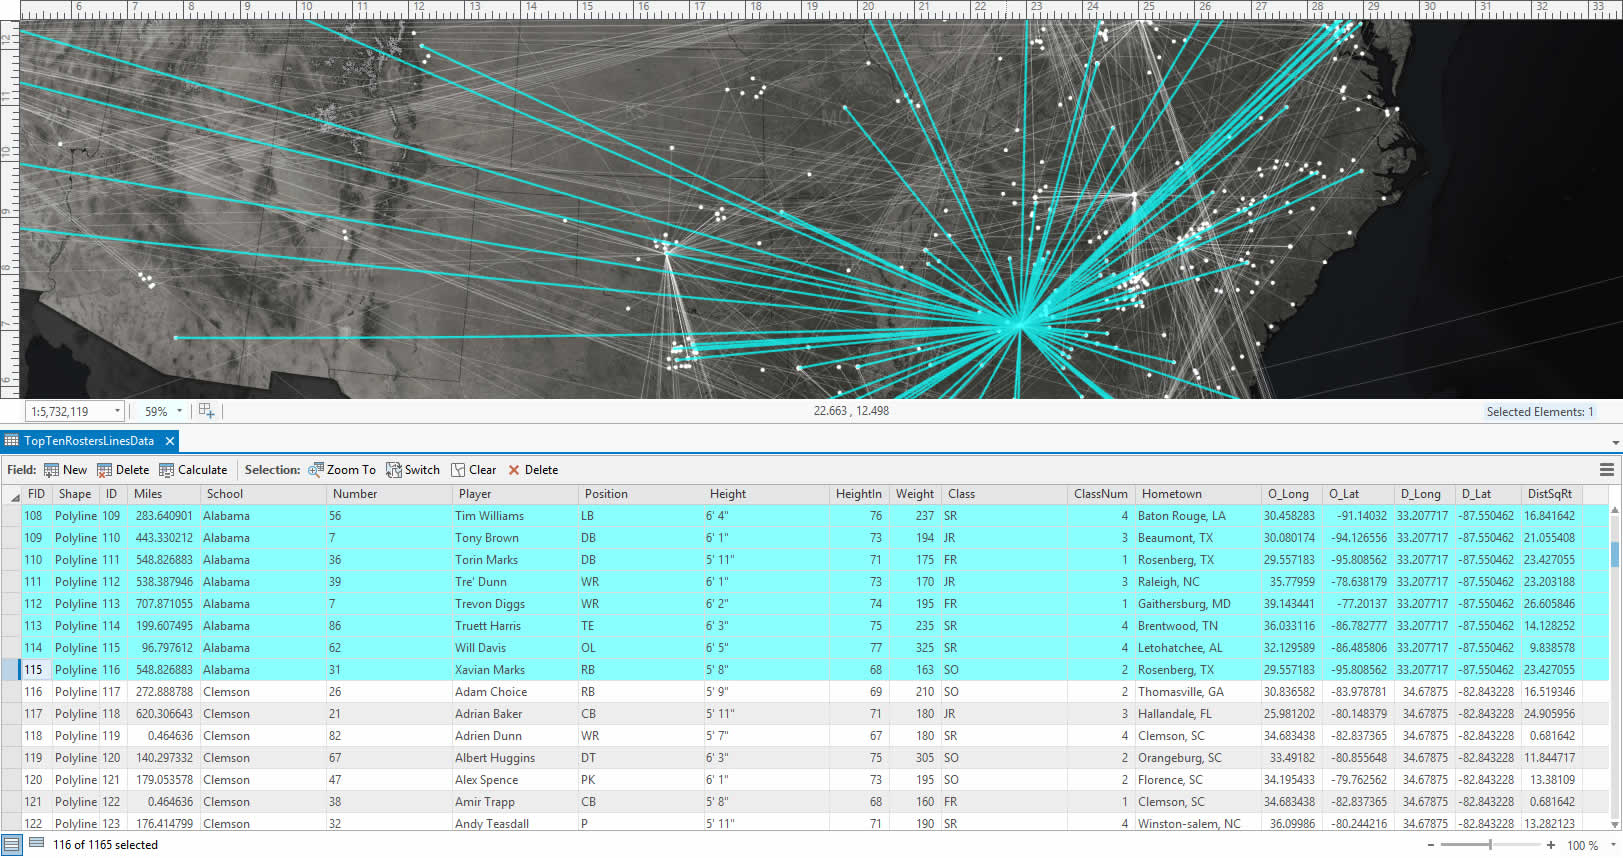Screen dimensions: 1623x858
Task: Expand the 59% zoom dropdown
Action: 180,411
